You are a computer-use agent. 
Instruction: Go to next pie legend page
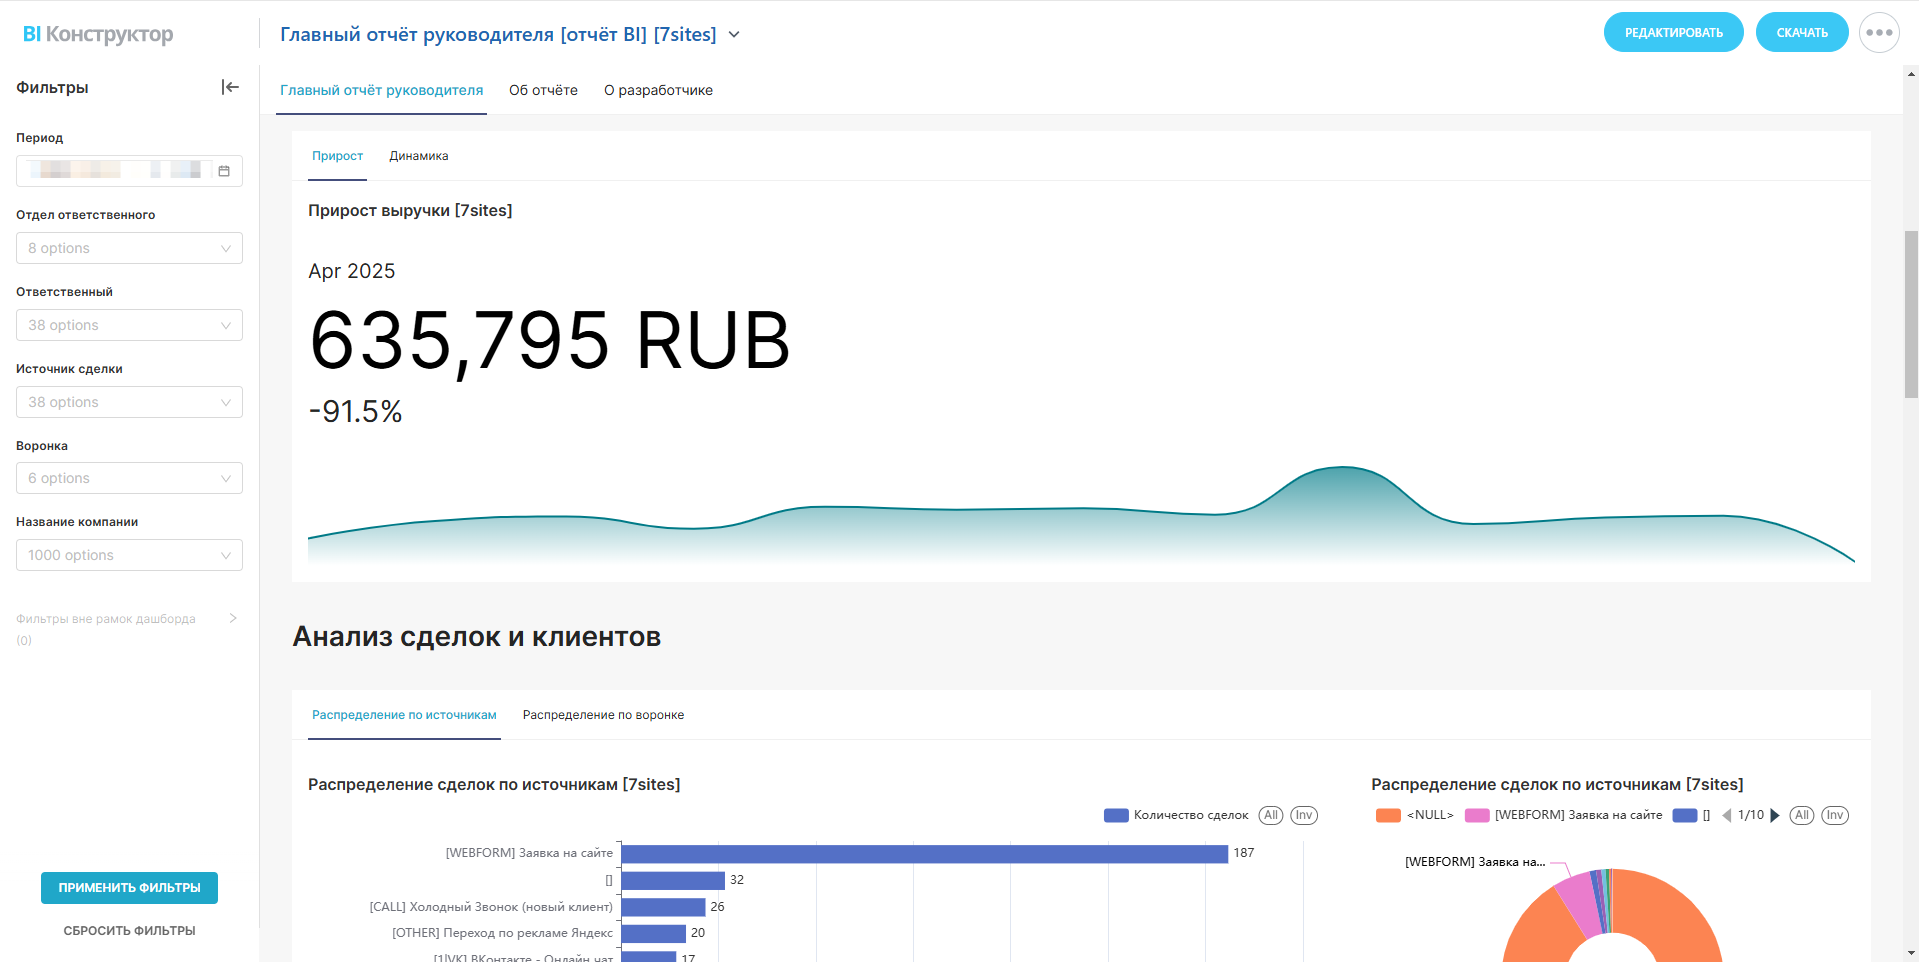pyautogui.click(x=1775, y=815)
